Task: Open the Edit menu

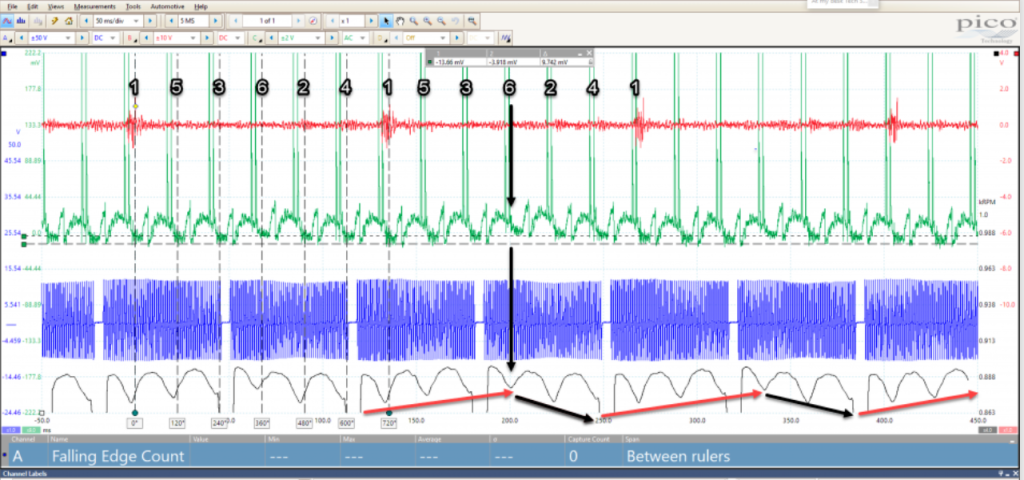Action: [33, 7]
